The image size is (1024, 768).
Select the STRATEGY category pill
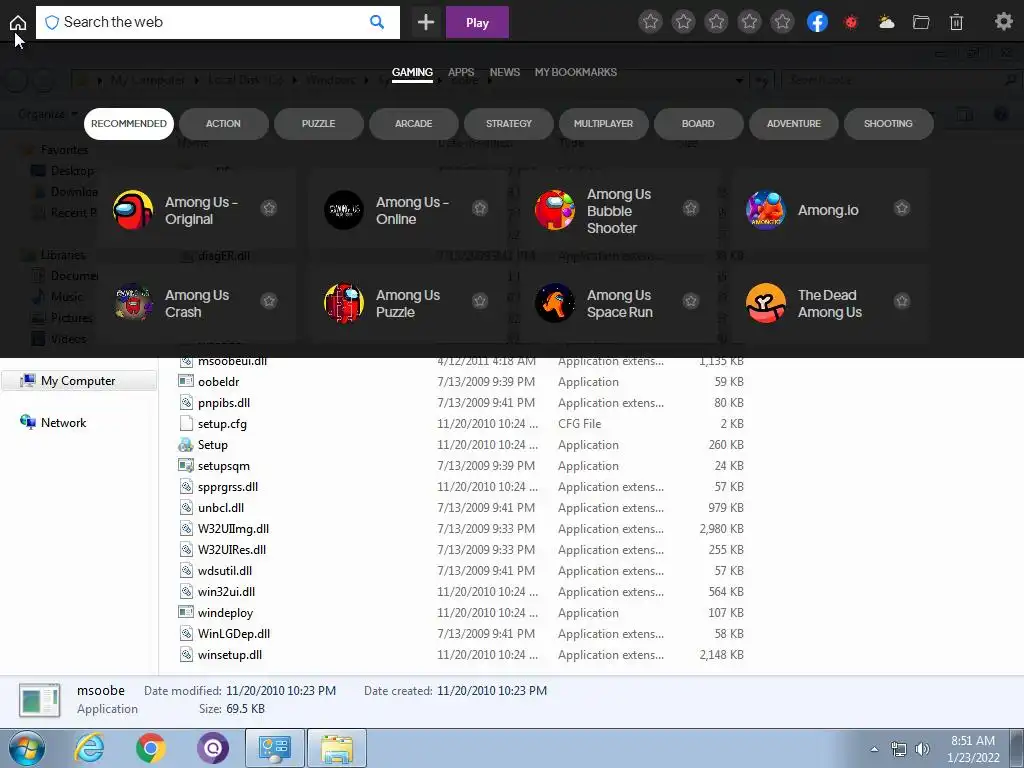pos(509,124)
